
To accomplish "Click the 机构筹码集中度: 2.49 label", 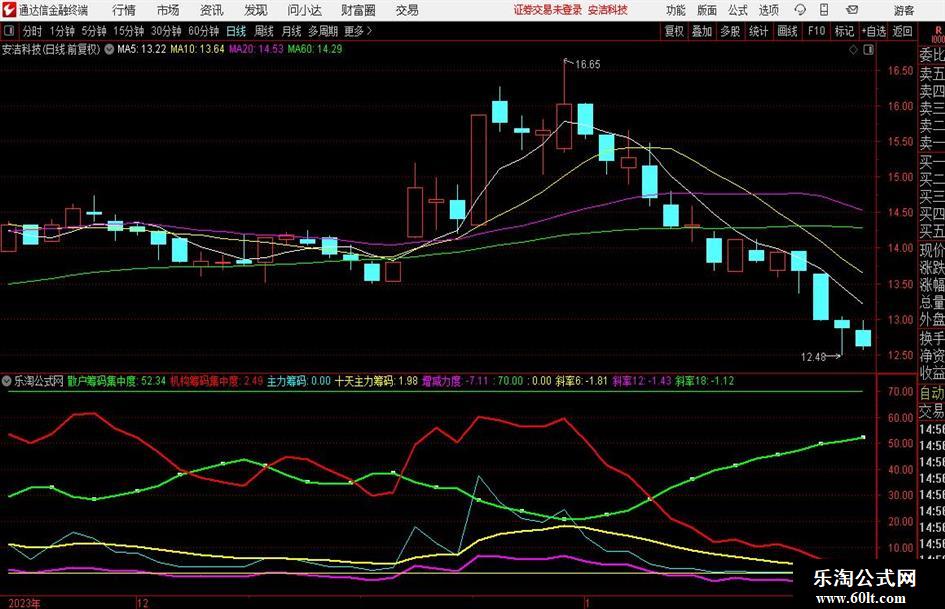I will pos(216,381).
